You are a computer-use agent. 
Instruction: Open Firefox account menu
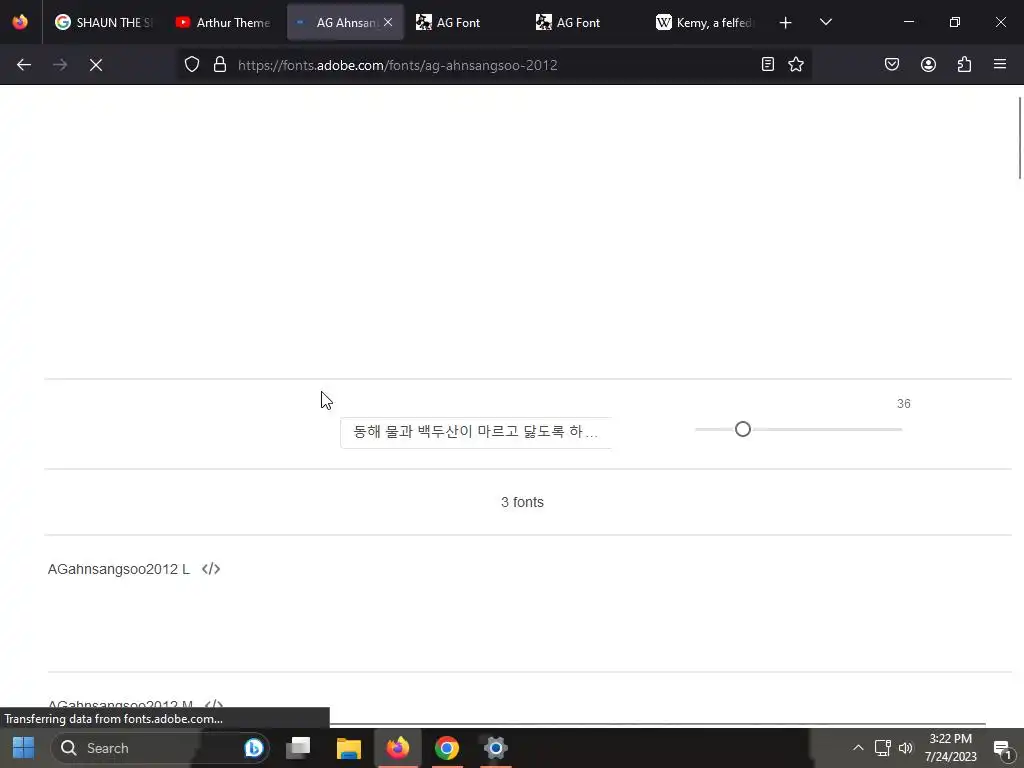pyautogui.click(x=928, y=64)
